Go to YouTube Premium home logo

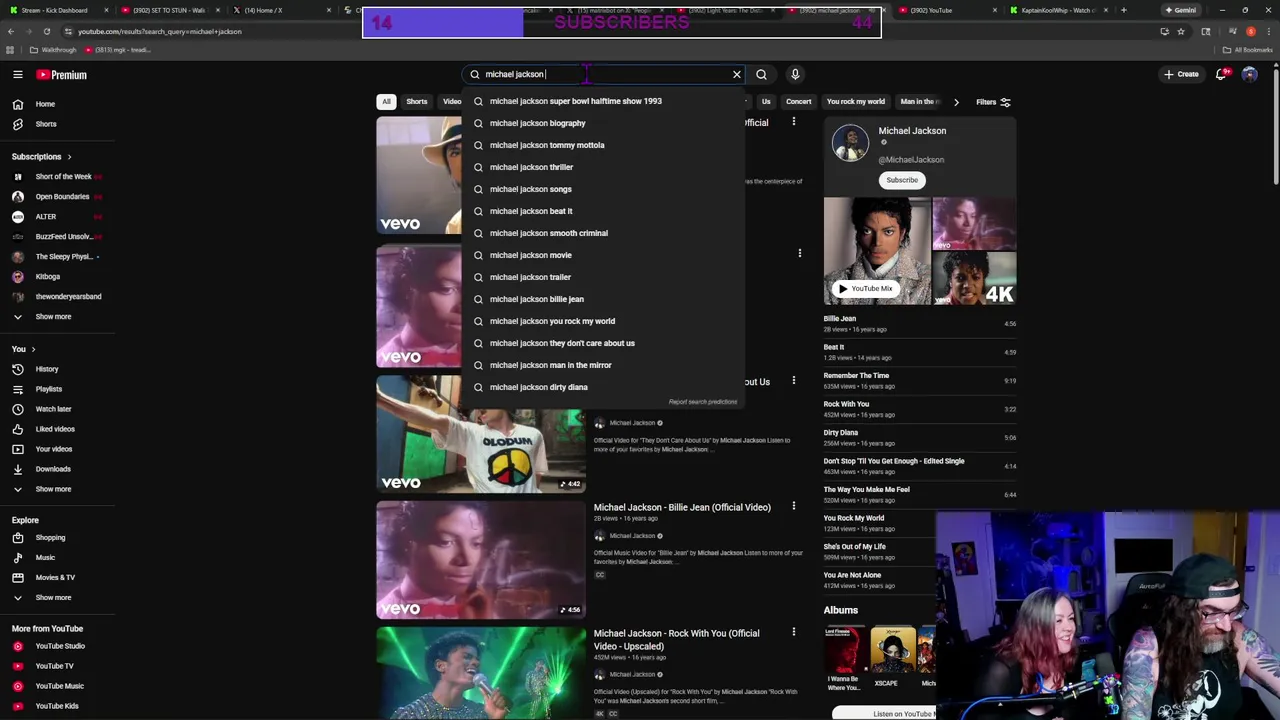pos(62,75)
